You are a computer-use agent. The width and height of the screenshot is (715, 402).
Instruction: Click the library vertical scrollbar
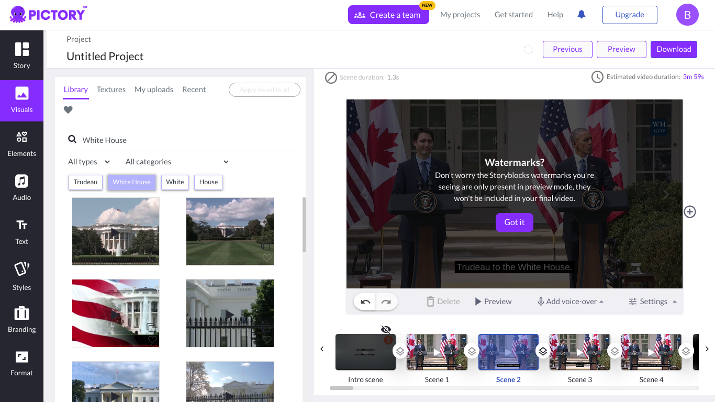(304, 225)
